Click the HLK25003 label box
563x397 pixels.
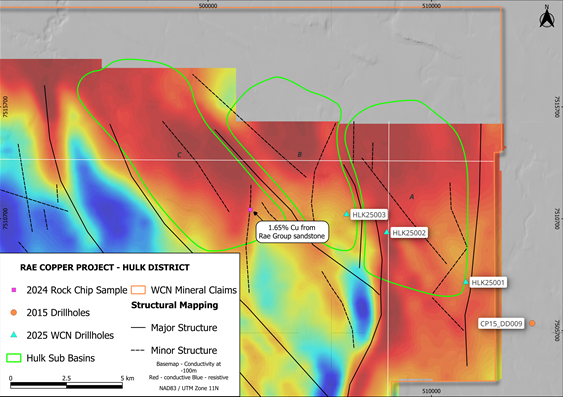coord(369,215)
